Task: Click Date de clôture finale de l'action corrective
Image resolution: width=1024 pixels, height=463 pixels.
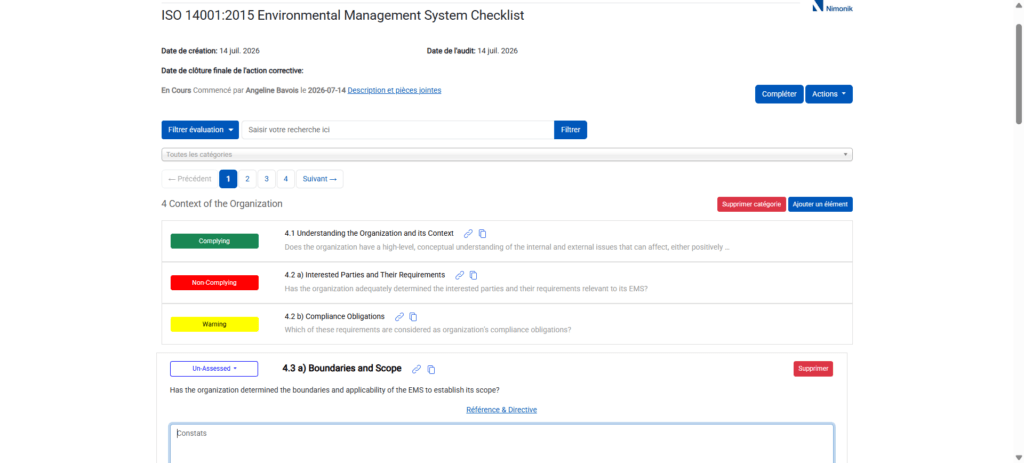Action: (x=232, y=71)
